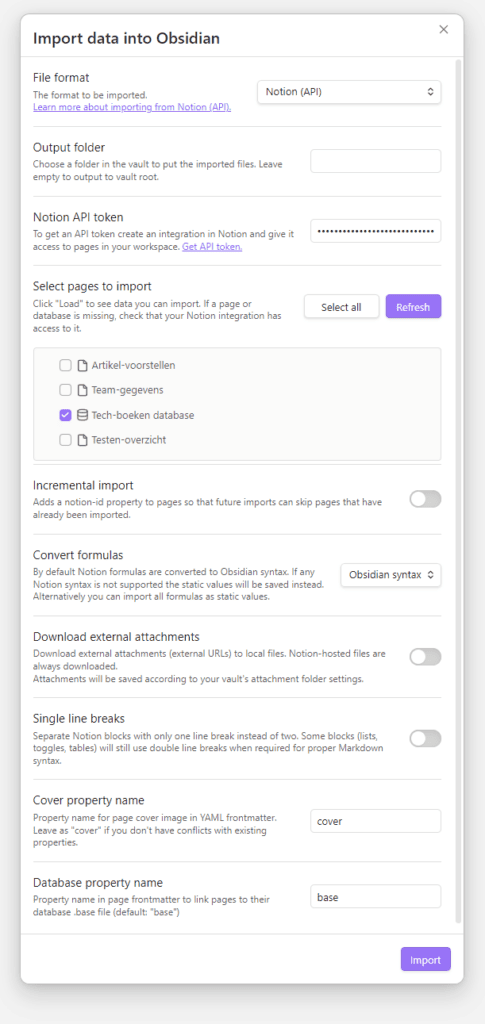Open the File format dropdown
485x1024 pixels.
coord(349,92)
